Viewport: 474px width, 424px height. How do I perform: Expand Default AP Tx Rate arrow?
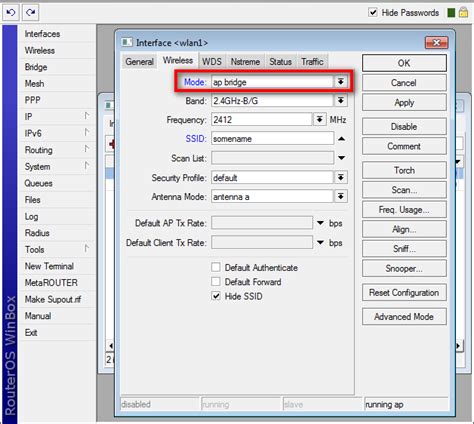[x=320, y=223]
